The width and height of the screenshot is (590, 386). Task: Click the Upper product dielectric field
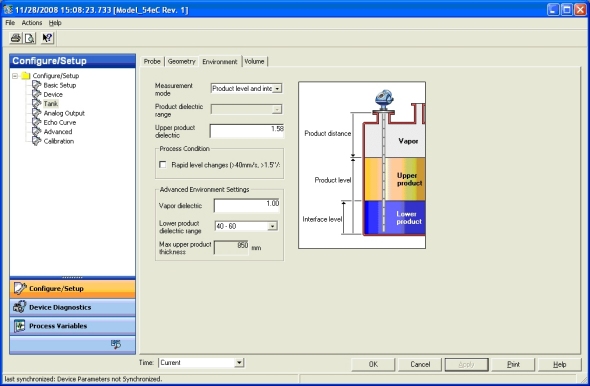[247, 131]
